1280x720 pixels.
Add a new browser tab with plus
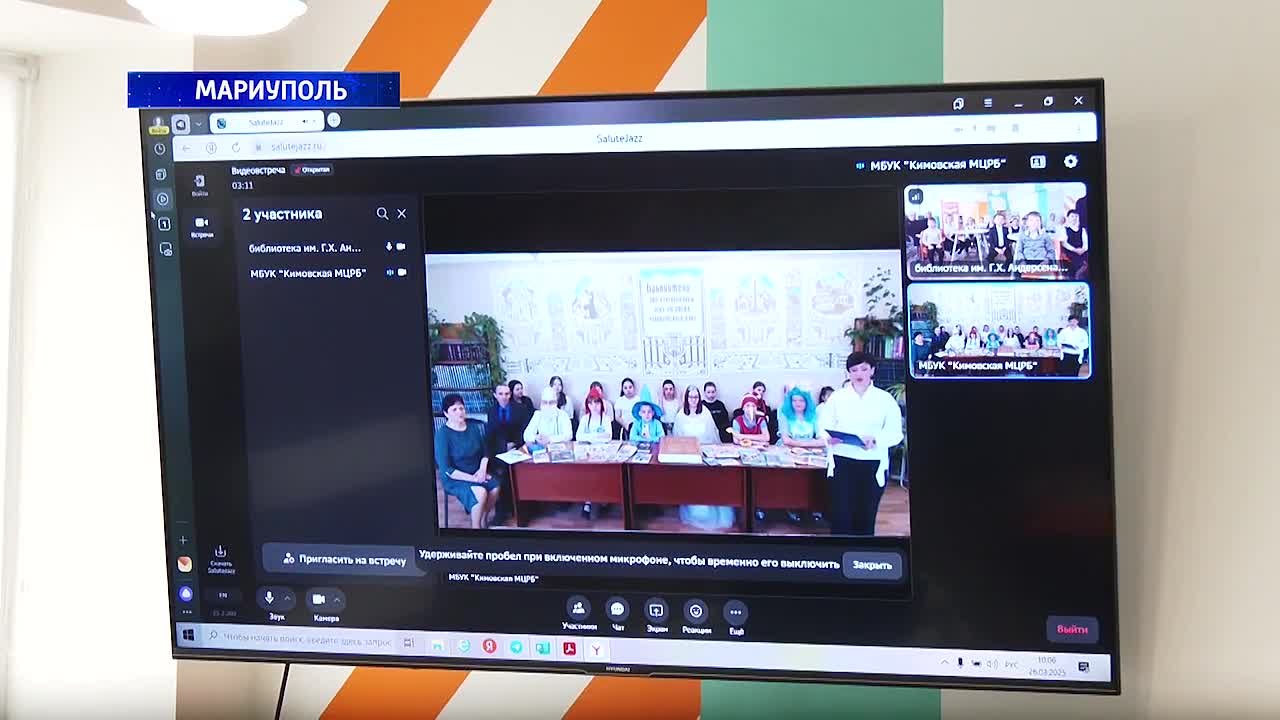click(x=334, y=121)
